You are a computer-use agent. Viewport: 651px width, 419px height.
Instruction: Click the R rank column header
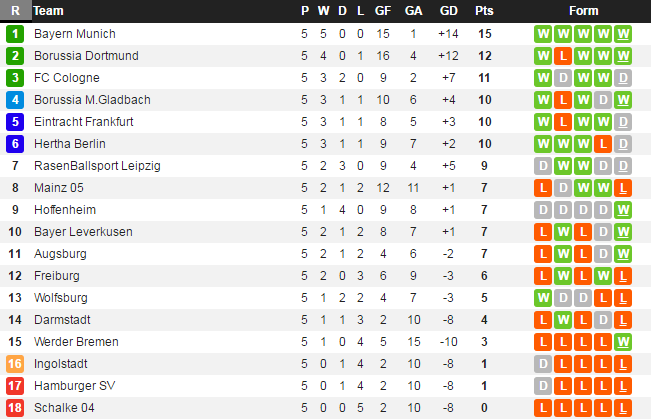click(x=15, y=10)
